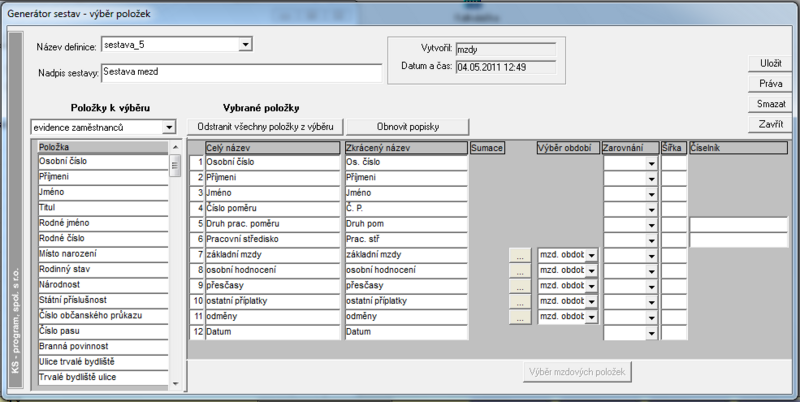This screenshot has width=800, height=402.
Task: Select Titul in the Položka list
Action: tap(103, 208)
